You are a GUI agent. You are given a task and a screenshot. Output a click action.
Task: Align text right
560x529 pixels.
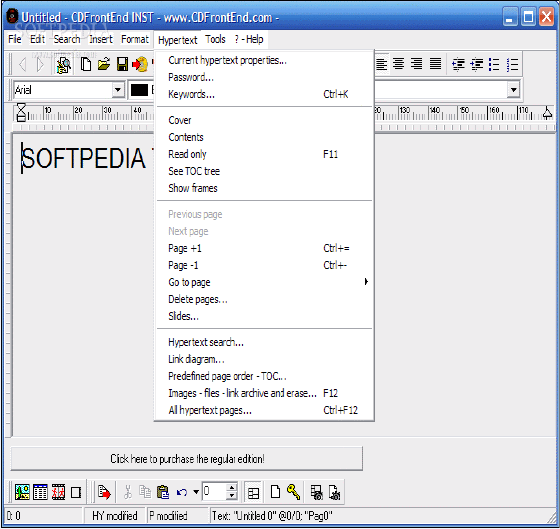point(416,64)
